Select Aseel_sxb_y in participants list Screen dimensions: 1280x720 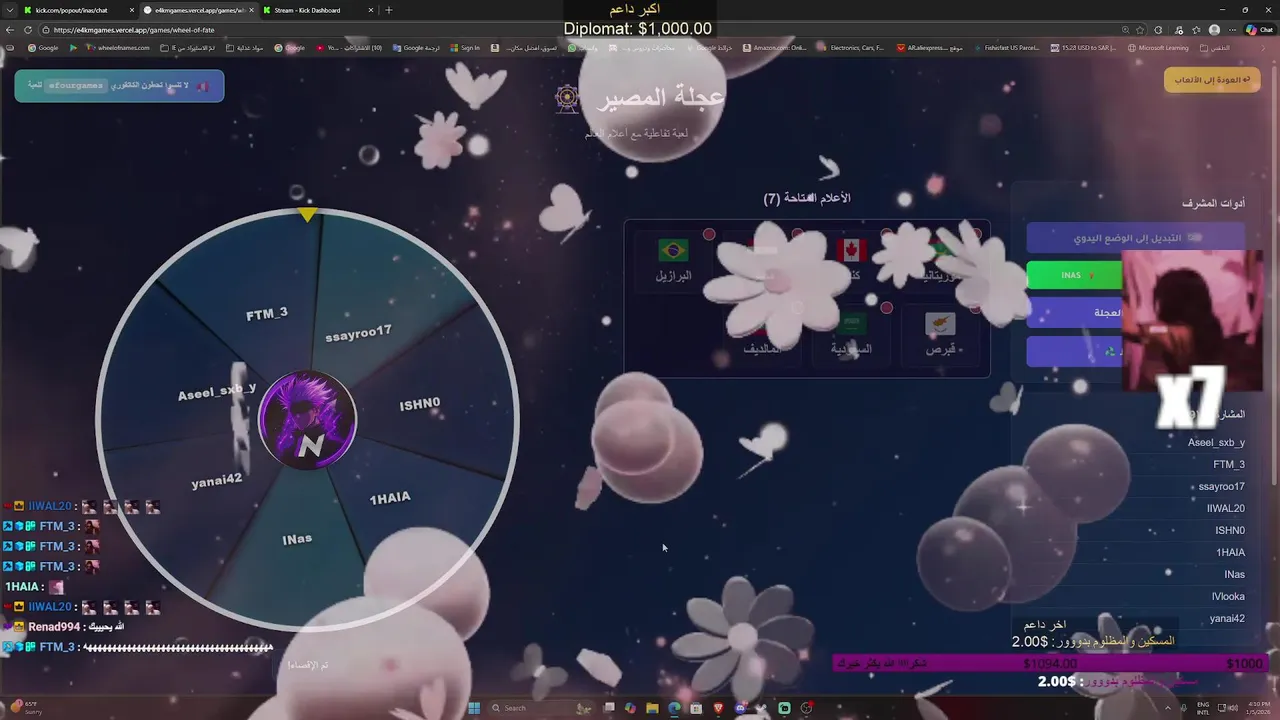[1216, 442]
